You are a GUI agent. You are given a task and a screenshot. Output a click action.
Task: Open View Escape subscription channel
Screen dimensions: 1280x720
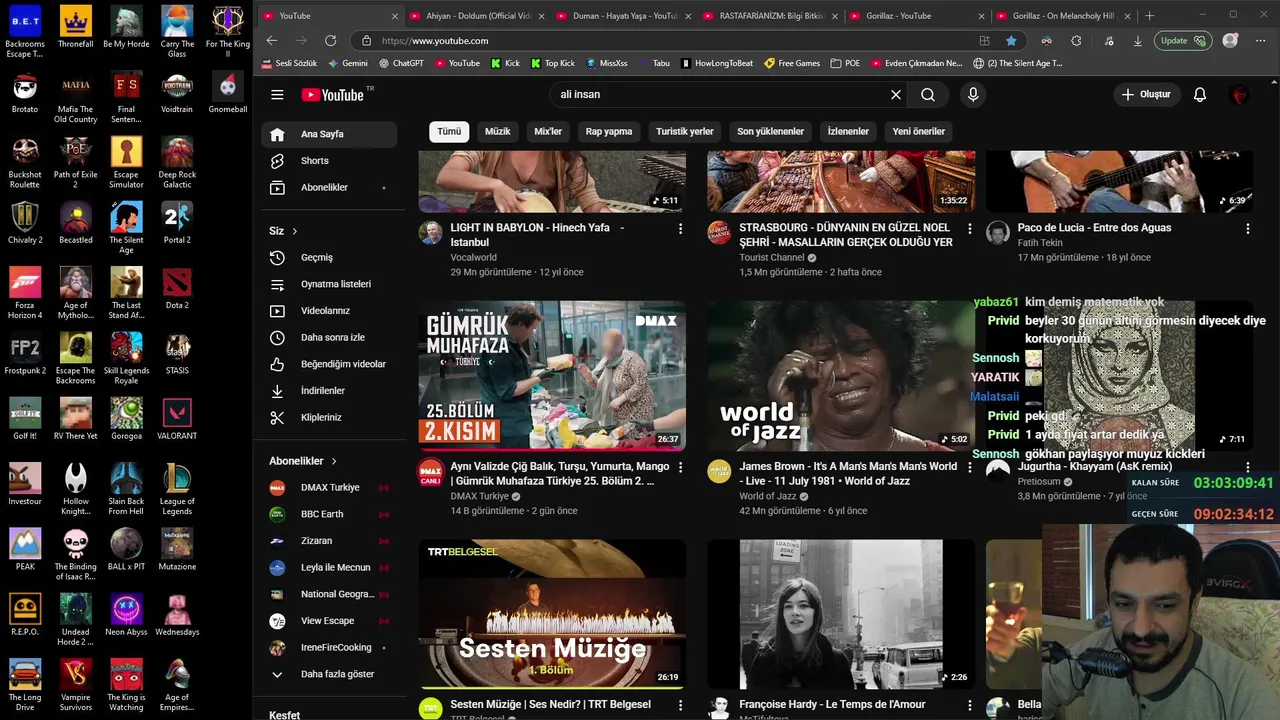(x=329, y=621)
